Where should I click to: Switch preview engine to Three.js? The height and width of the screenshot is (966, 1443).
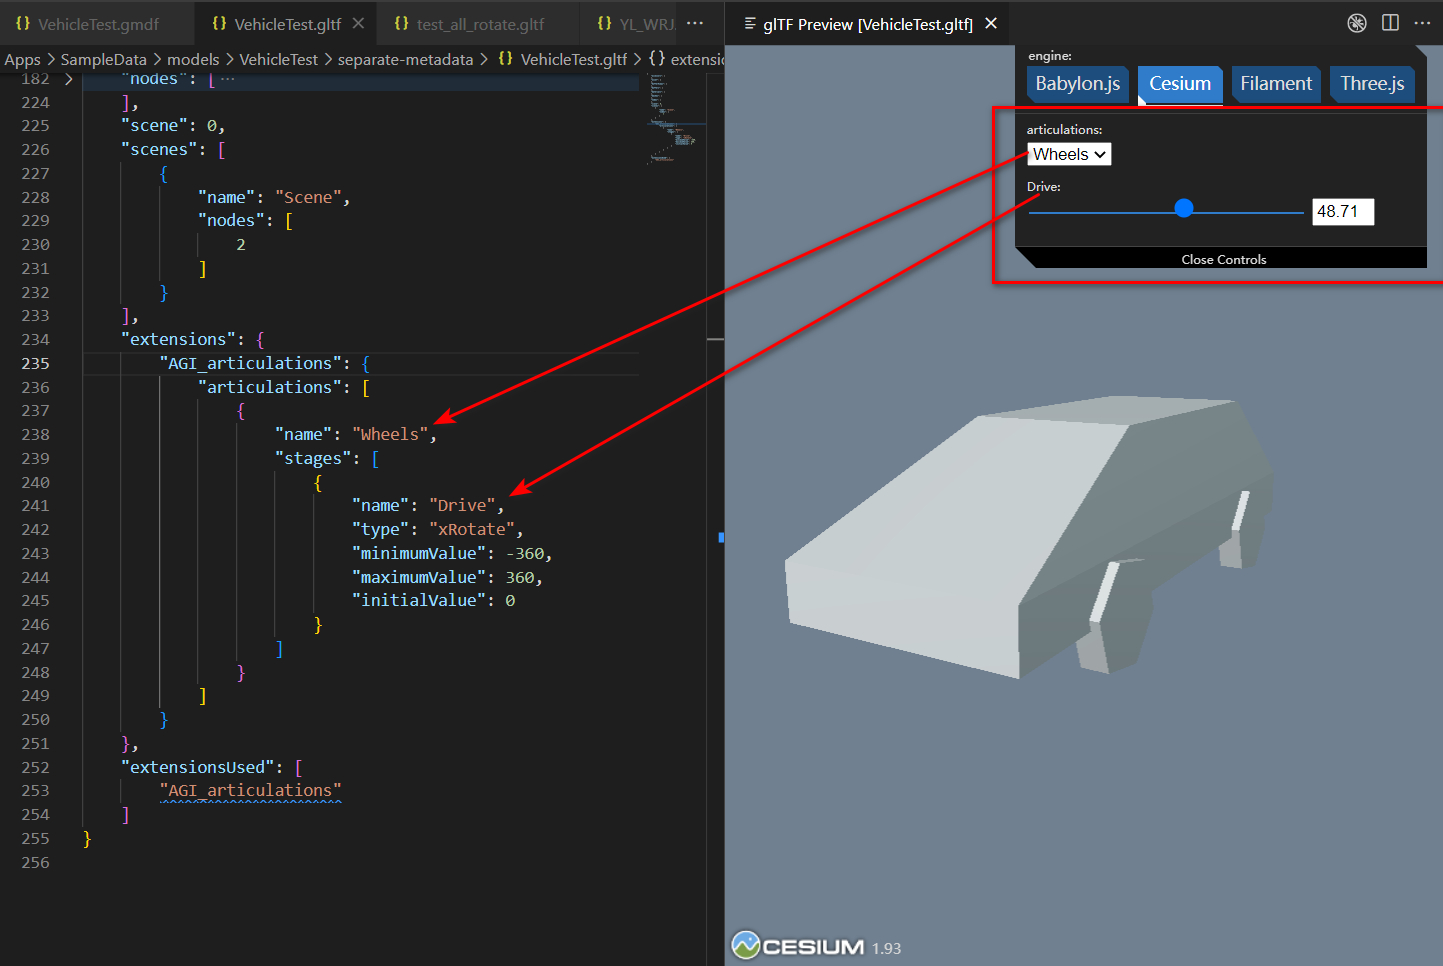pos(1372,84)
